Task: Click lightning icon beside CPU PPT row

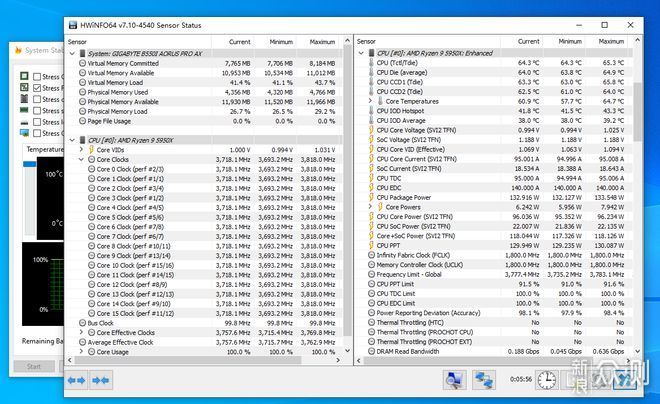Action: pyautogui.click(x=371, y=245)
